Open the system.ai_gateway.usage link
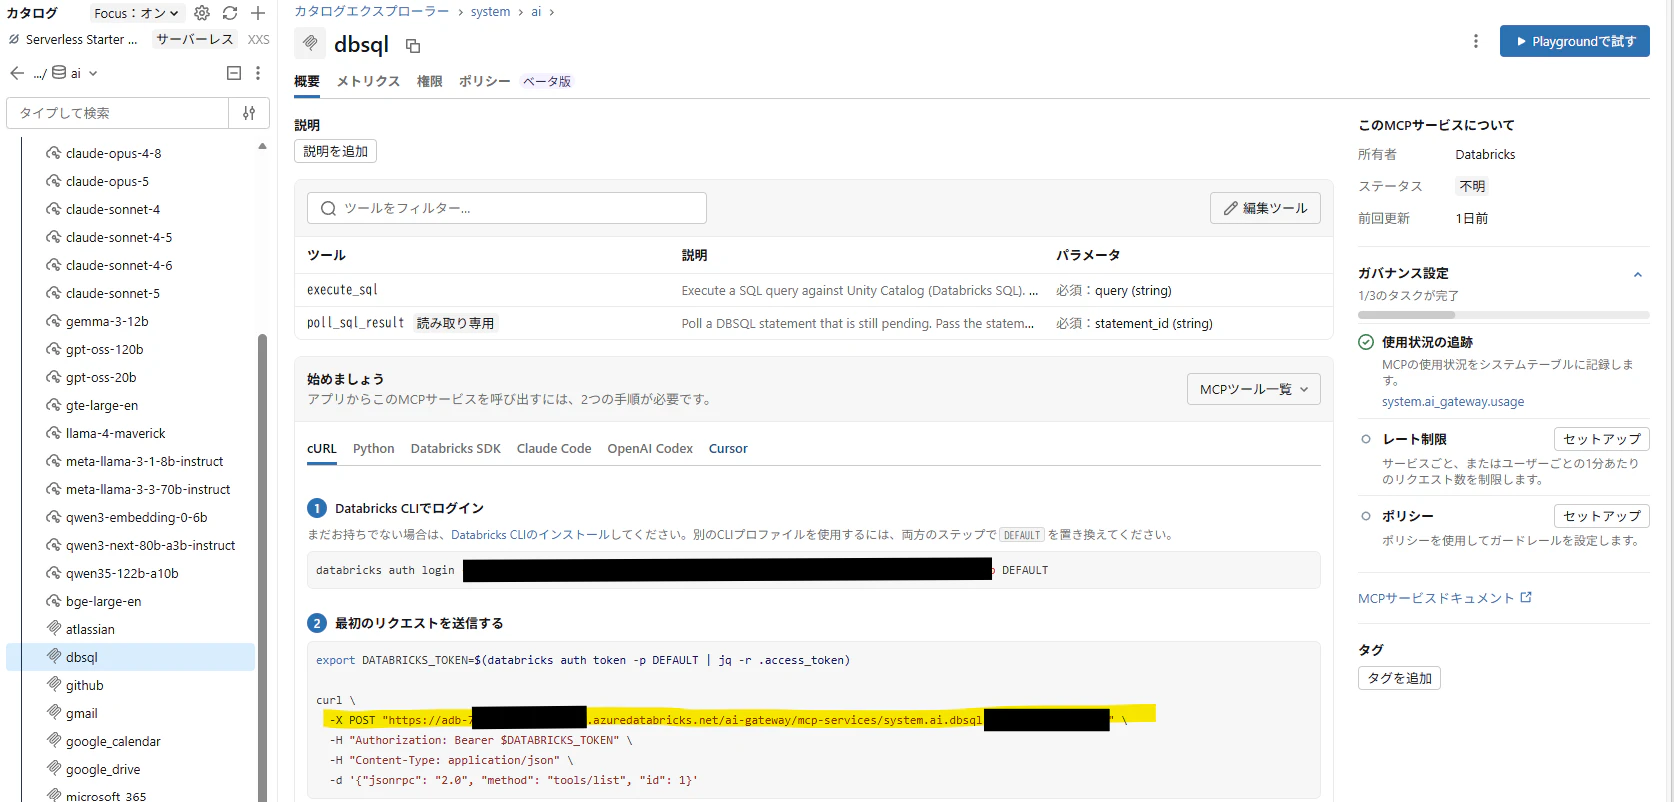1674x802 pixels. (1453, 402)
